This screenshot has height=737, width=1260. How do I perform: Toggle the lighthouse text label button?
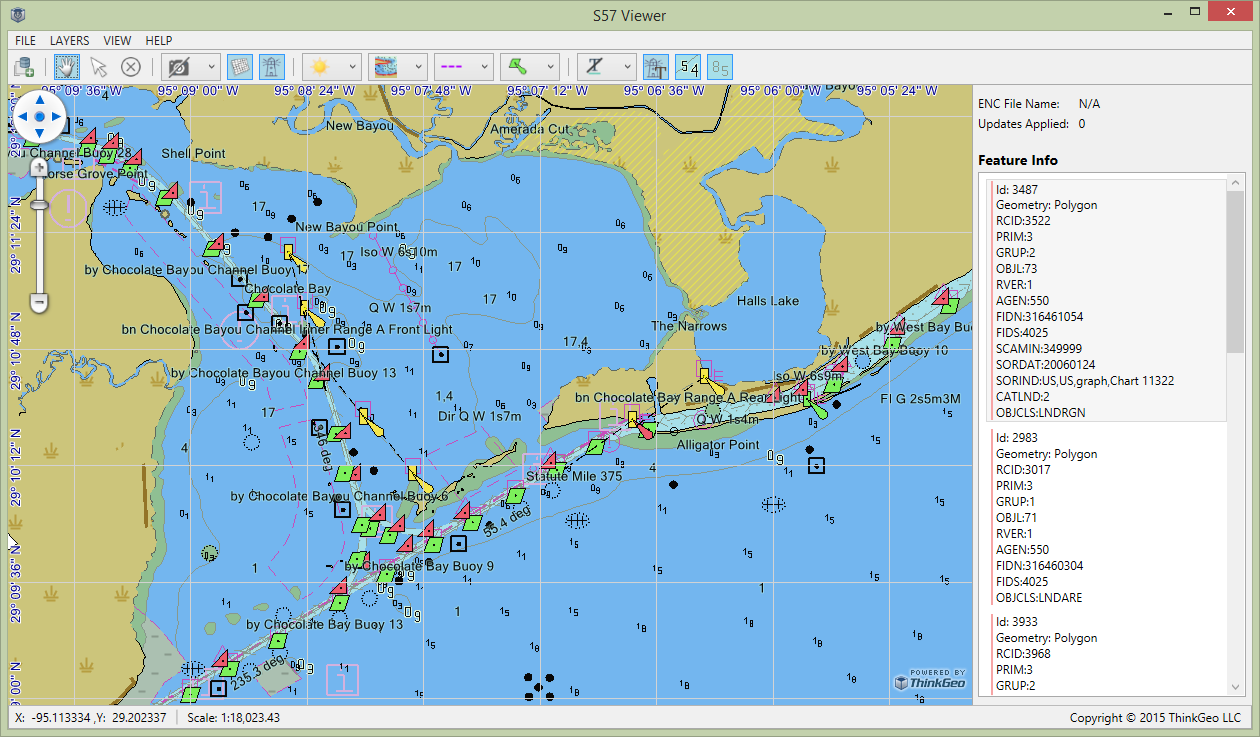[657, 66]
